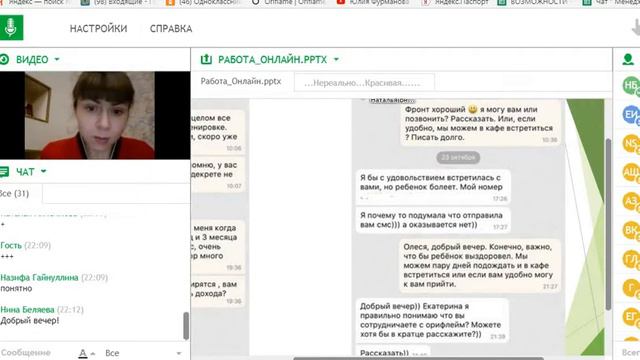Open the Все recipient dropdown
This screenshot has width=640, height=360.
coord(143,353)
